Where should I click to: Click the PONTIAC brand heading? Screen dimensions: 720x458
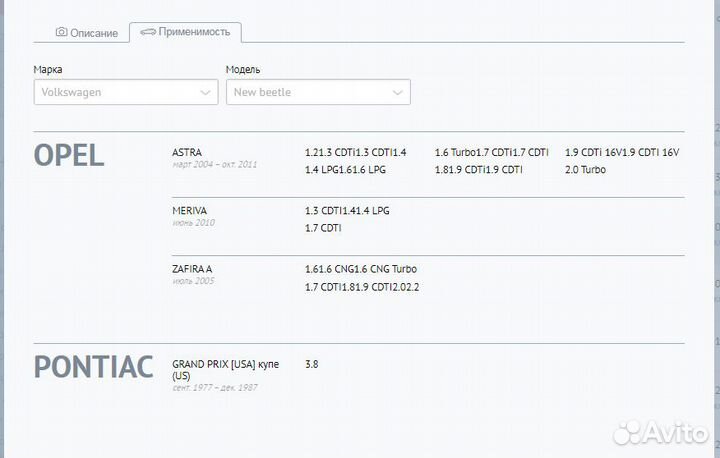pyautogui.click(x=94, y=367)
